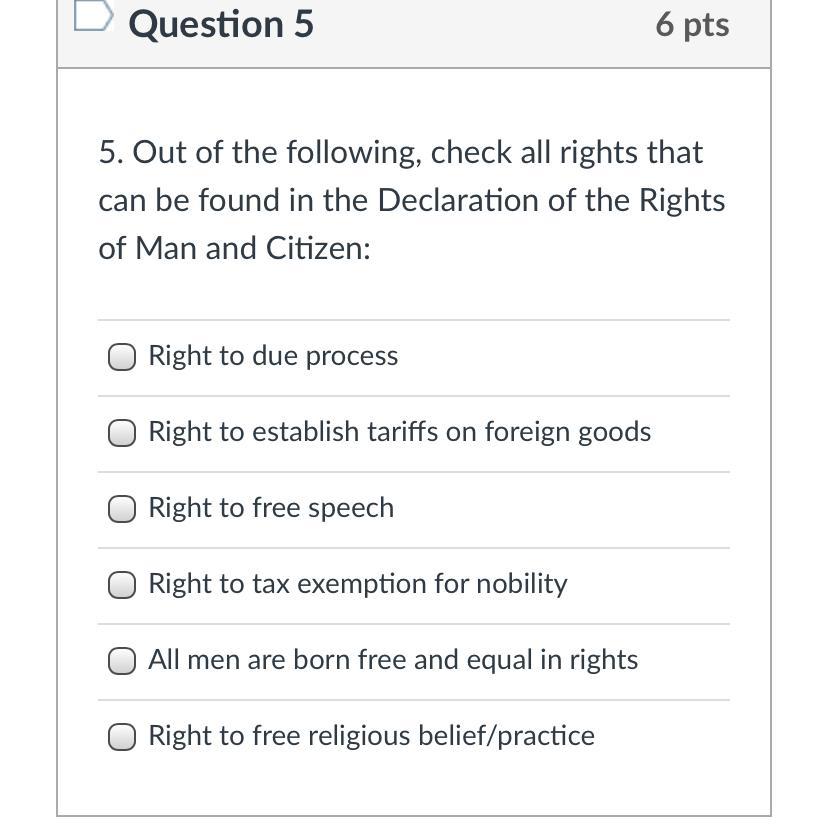The width and height of the screenshot is (828, 829).
Task: Select the 'All men are born free' checkbox
Action: (x=122, y=661)
